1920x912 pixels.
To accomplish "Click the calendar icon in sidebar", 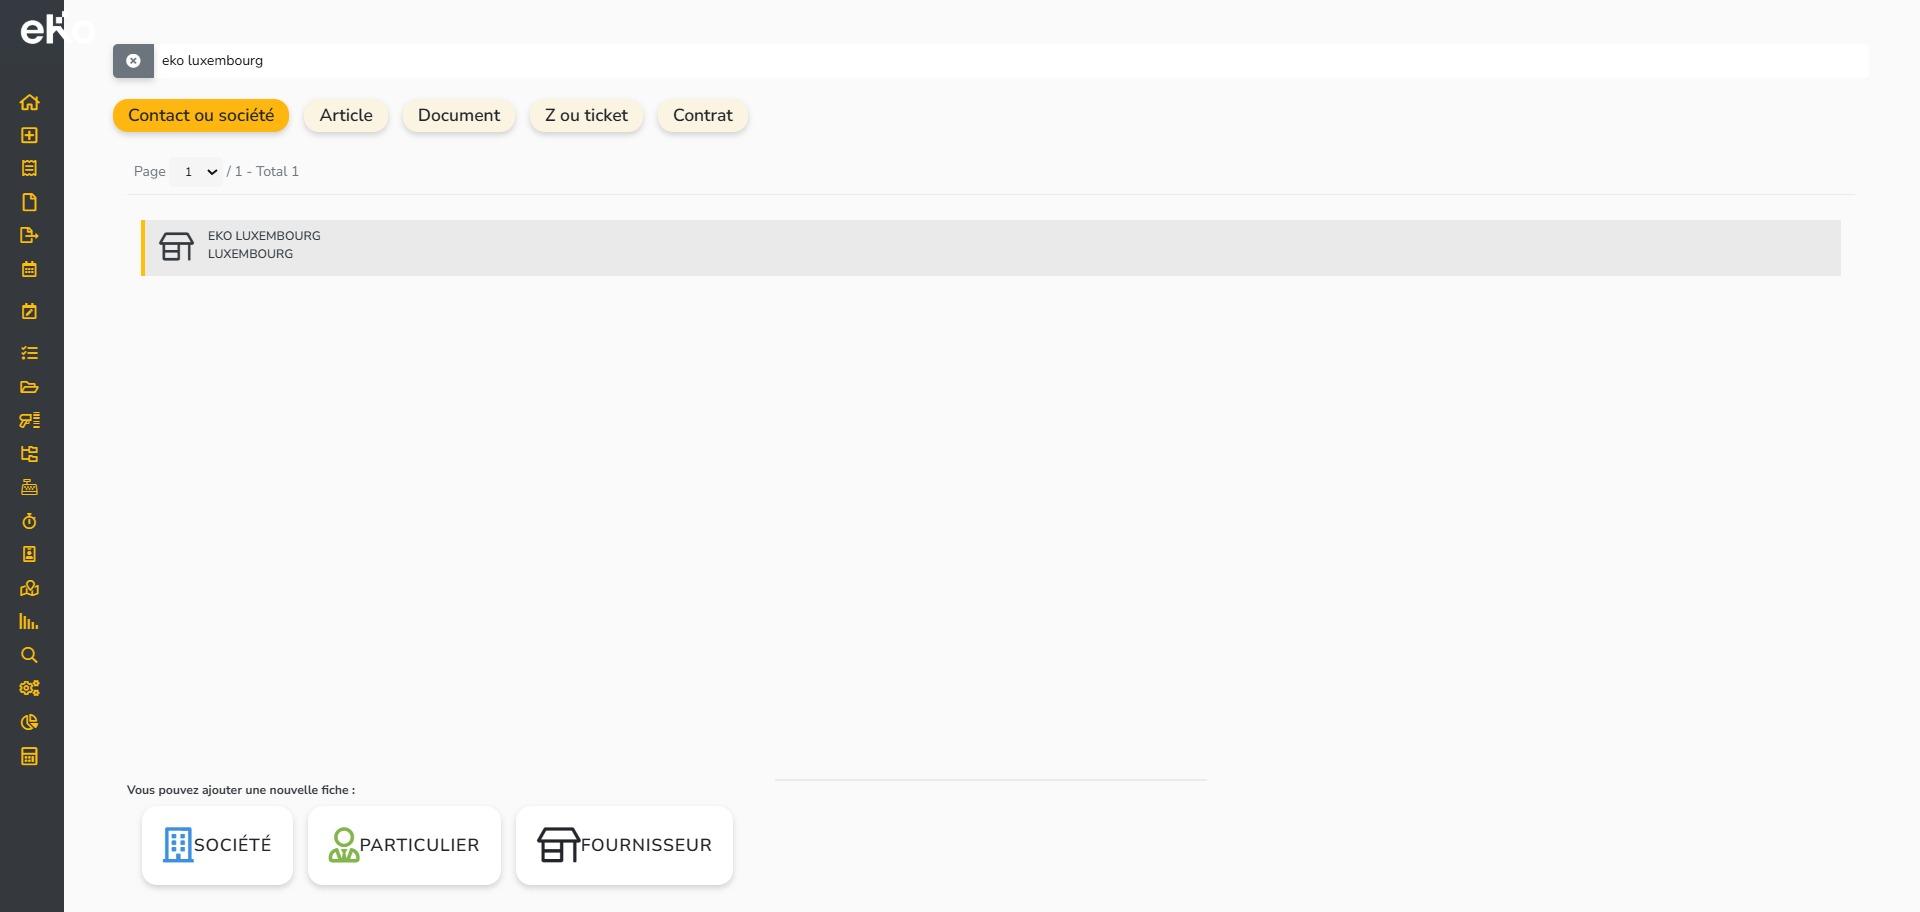I will (x=29, y=269).
